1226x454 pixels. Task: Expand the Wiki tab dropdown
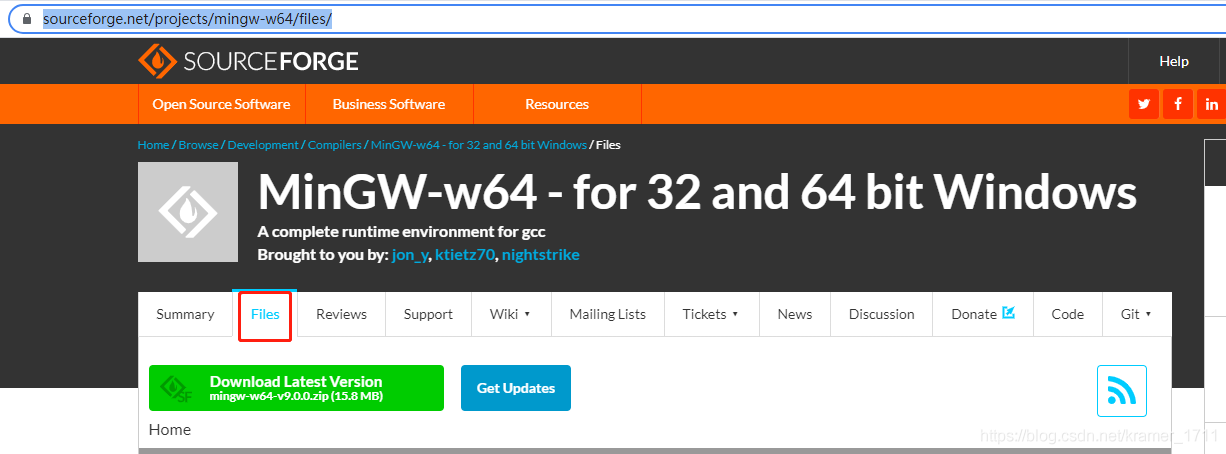pos(510,314)
